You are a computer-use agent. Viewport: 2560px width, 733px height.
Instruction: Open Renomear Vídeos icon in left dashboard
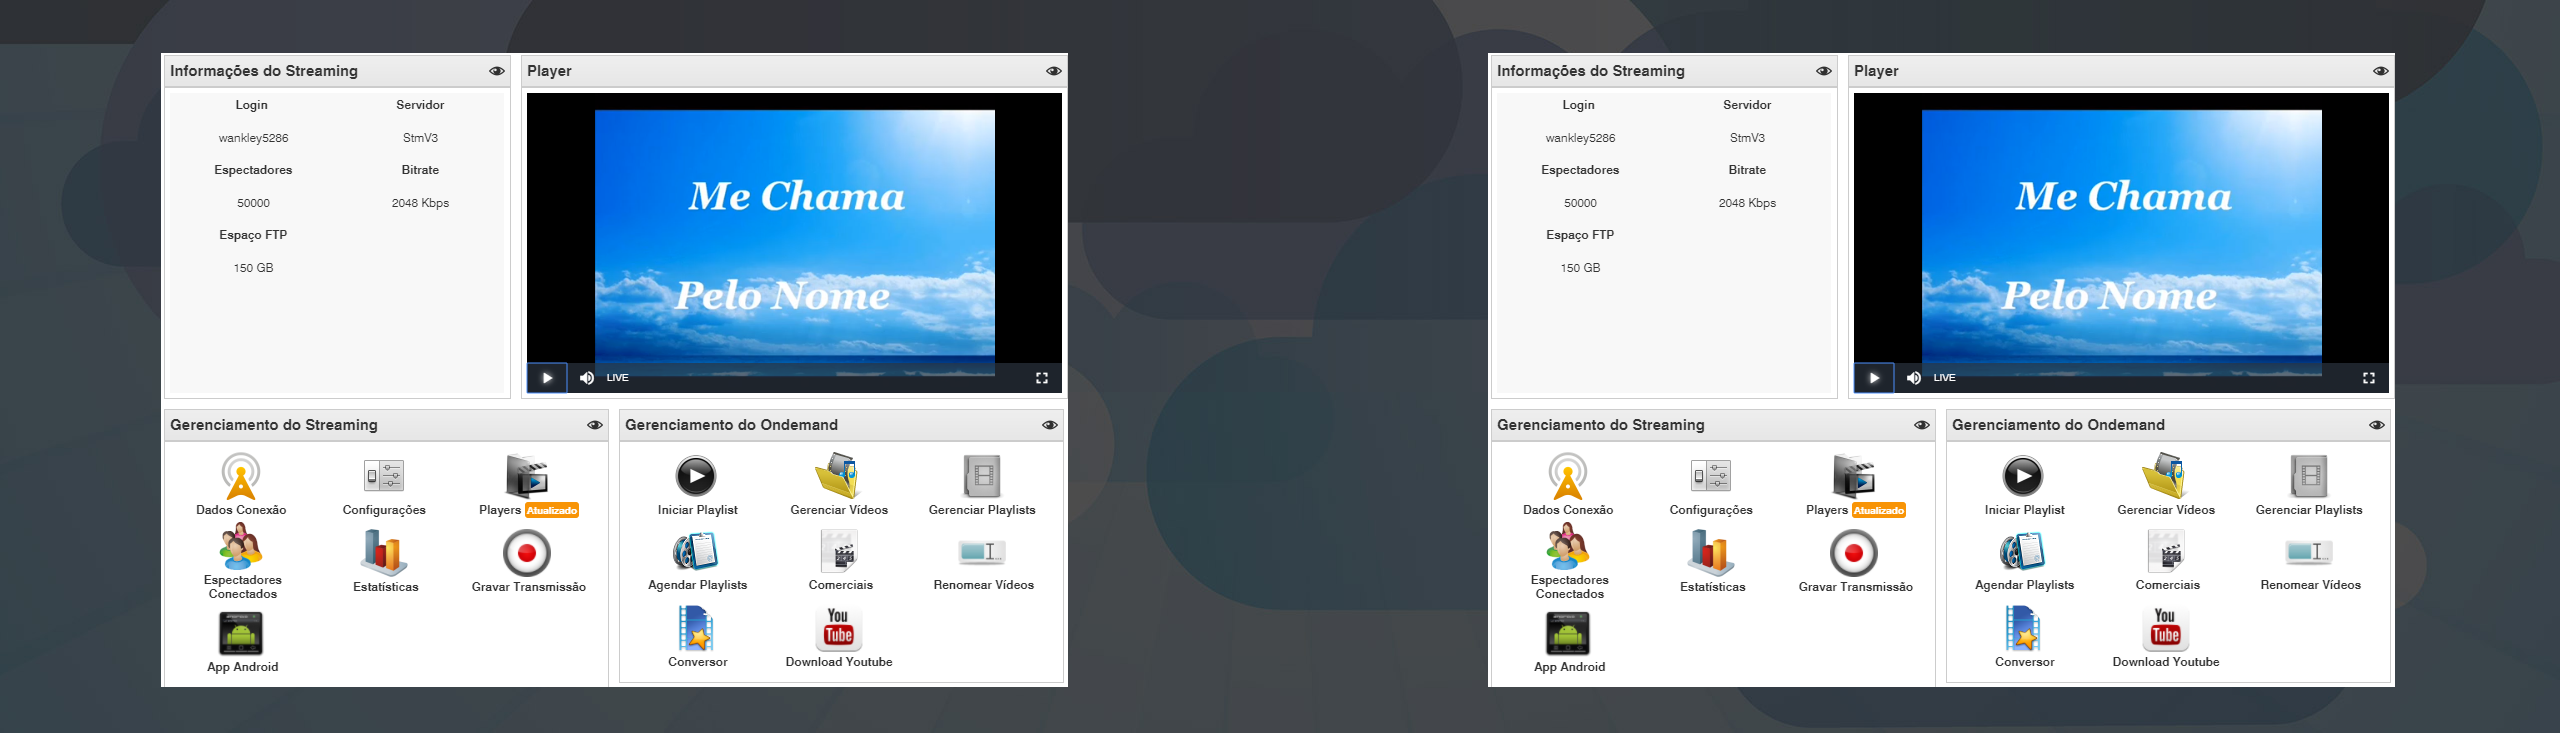[982, 551]
